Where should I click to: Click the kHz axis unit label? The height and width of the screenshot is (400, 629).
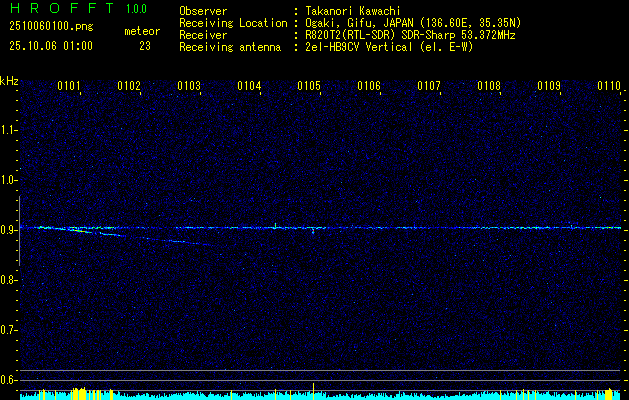tap(9, 80)
